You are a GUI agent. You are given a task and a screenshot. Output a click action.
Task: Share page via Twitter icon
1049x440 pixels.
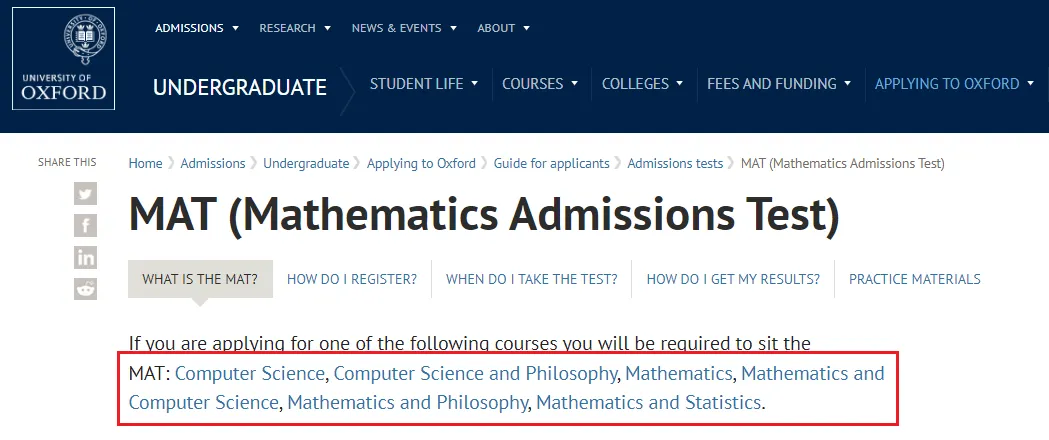pyautogui.click(x=86, y=194)
